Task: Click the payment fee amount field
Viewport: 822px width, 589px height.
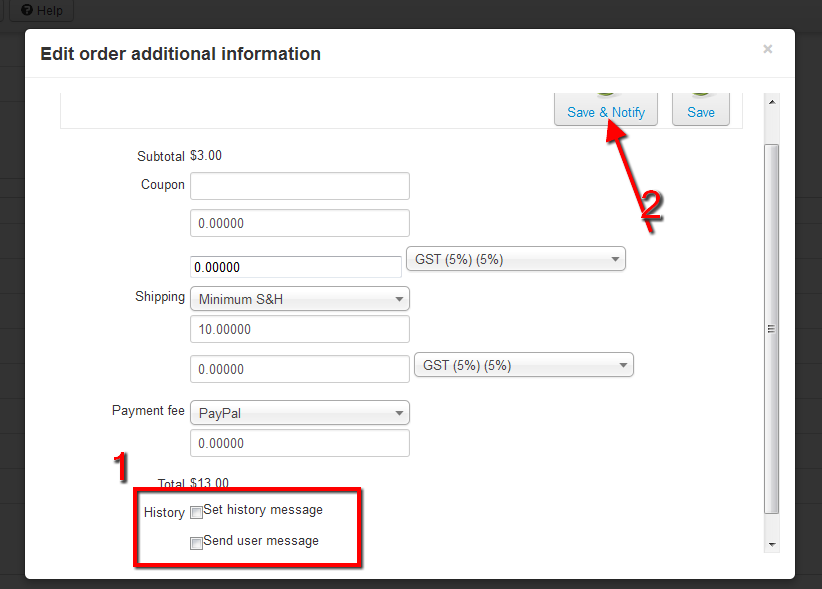Action: click(299, 443)
